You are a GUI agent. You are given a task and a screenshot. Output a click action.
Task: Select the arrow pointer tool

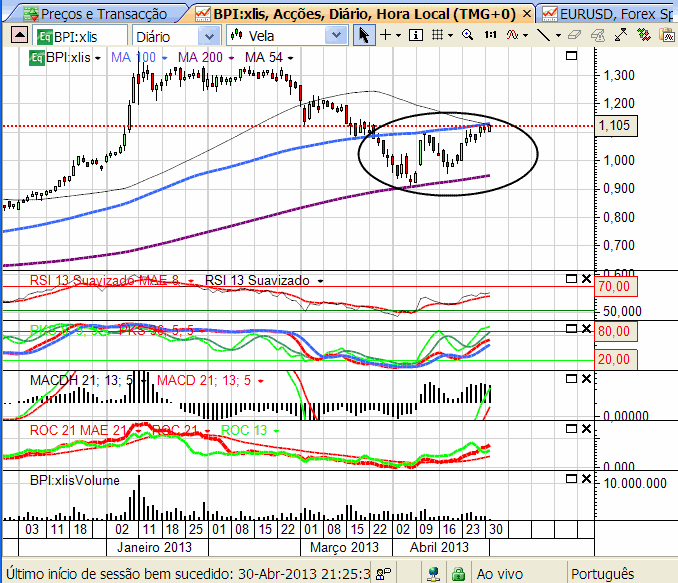click(x=364, y=35)
